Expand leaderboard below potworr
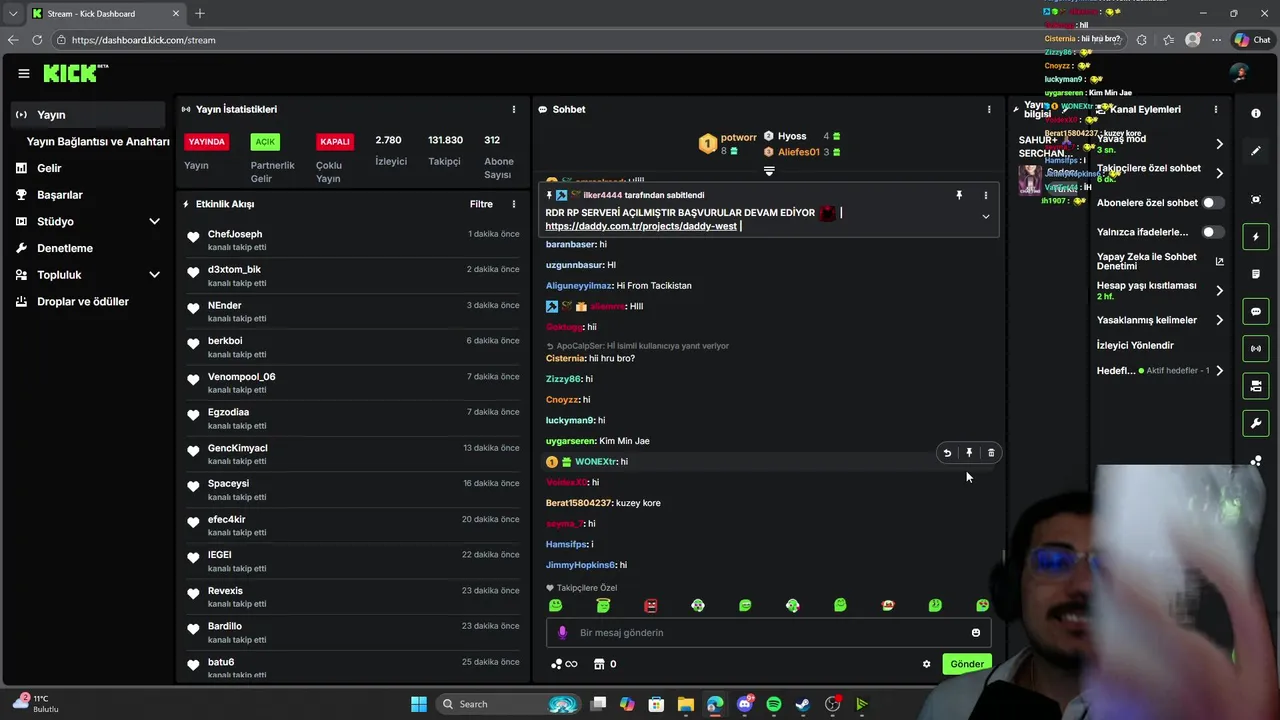Screen dimensions: 1280x720 [769, 171]
